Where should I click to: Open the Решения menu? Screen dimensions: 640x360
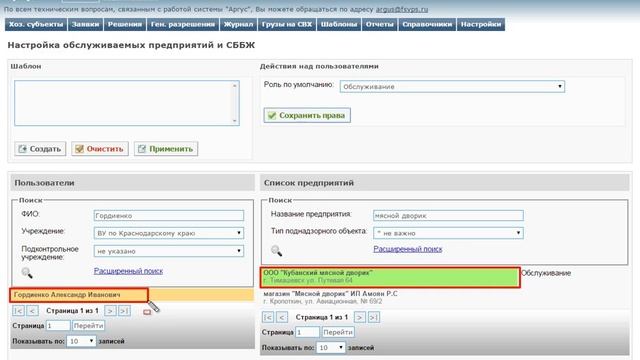124,24
